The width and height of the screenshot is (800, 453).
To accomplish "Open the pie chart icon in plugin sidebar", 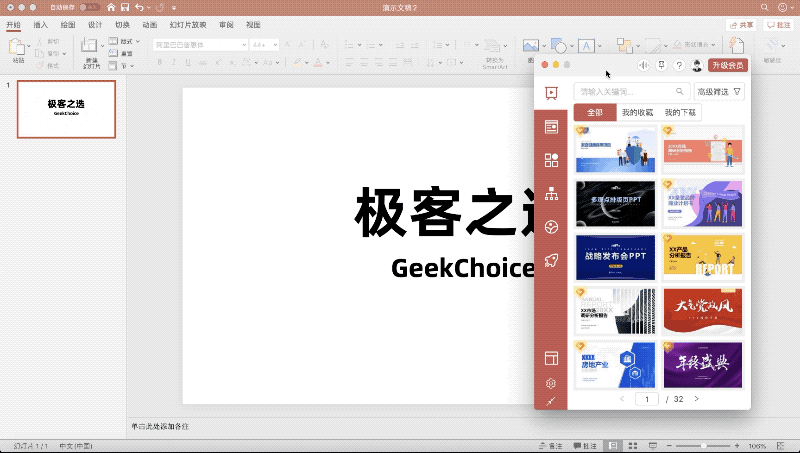I will tap(551, 227).
